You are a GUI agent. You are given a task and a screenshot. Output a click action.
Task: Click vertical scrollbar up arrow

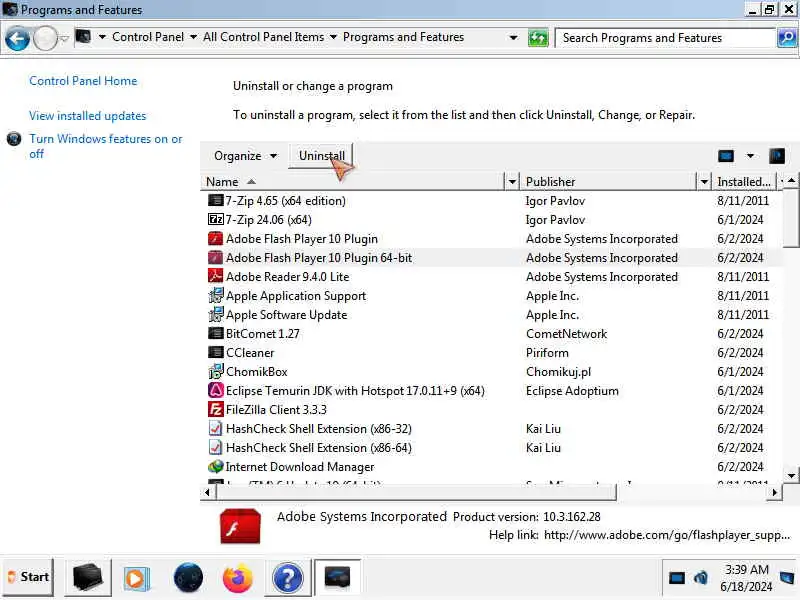[791, 181]
